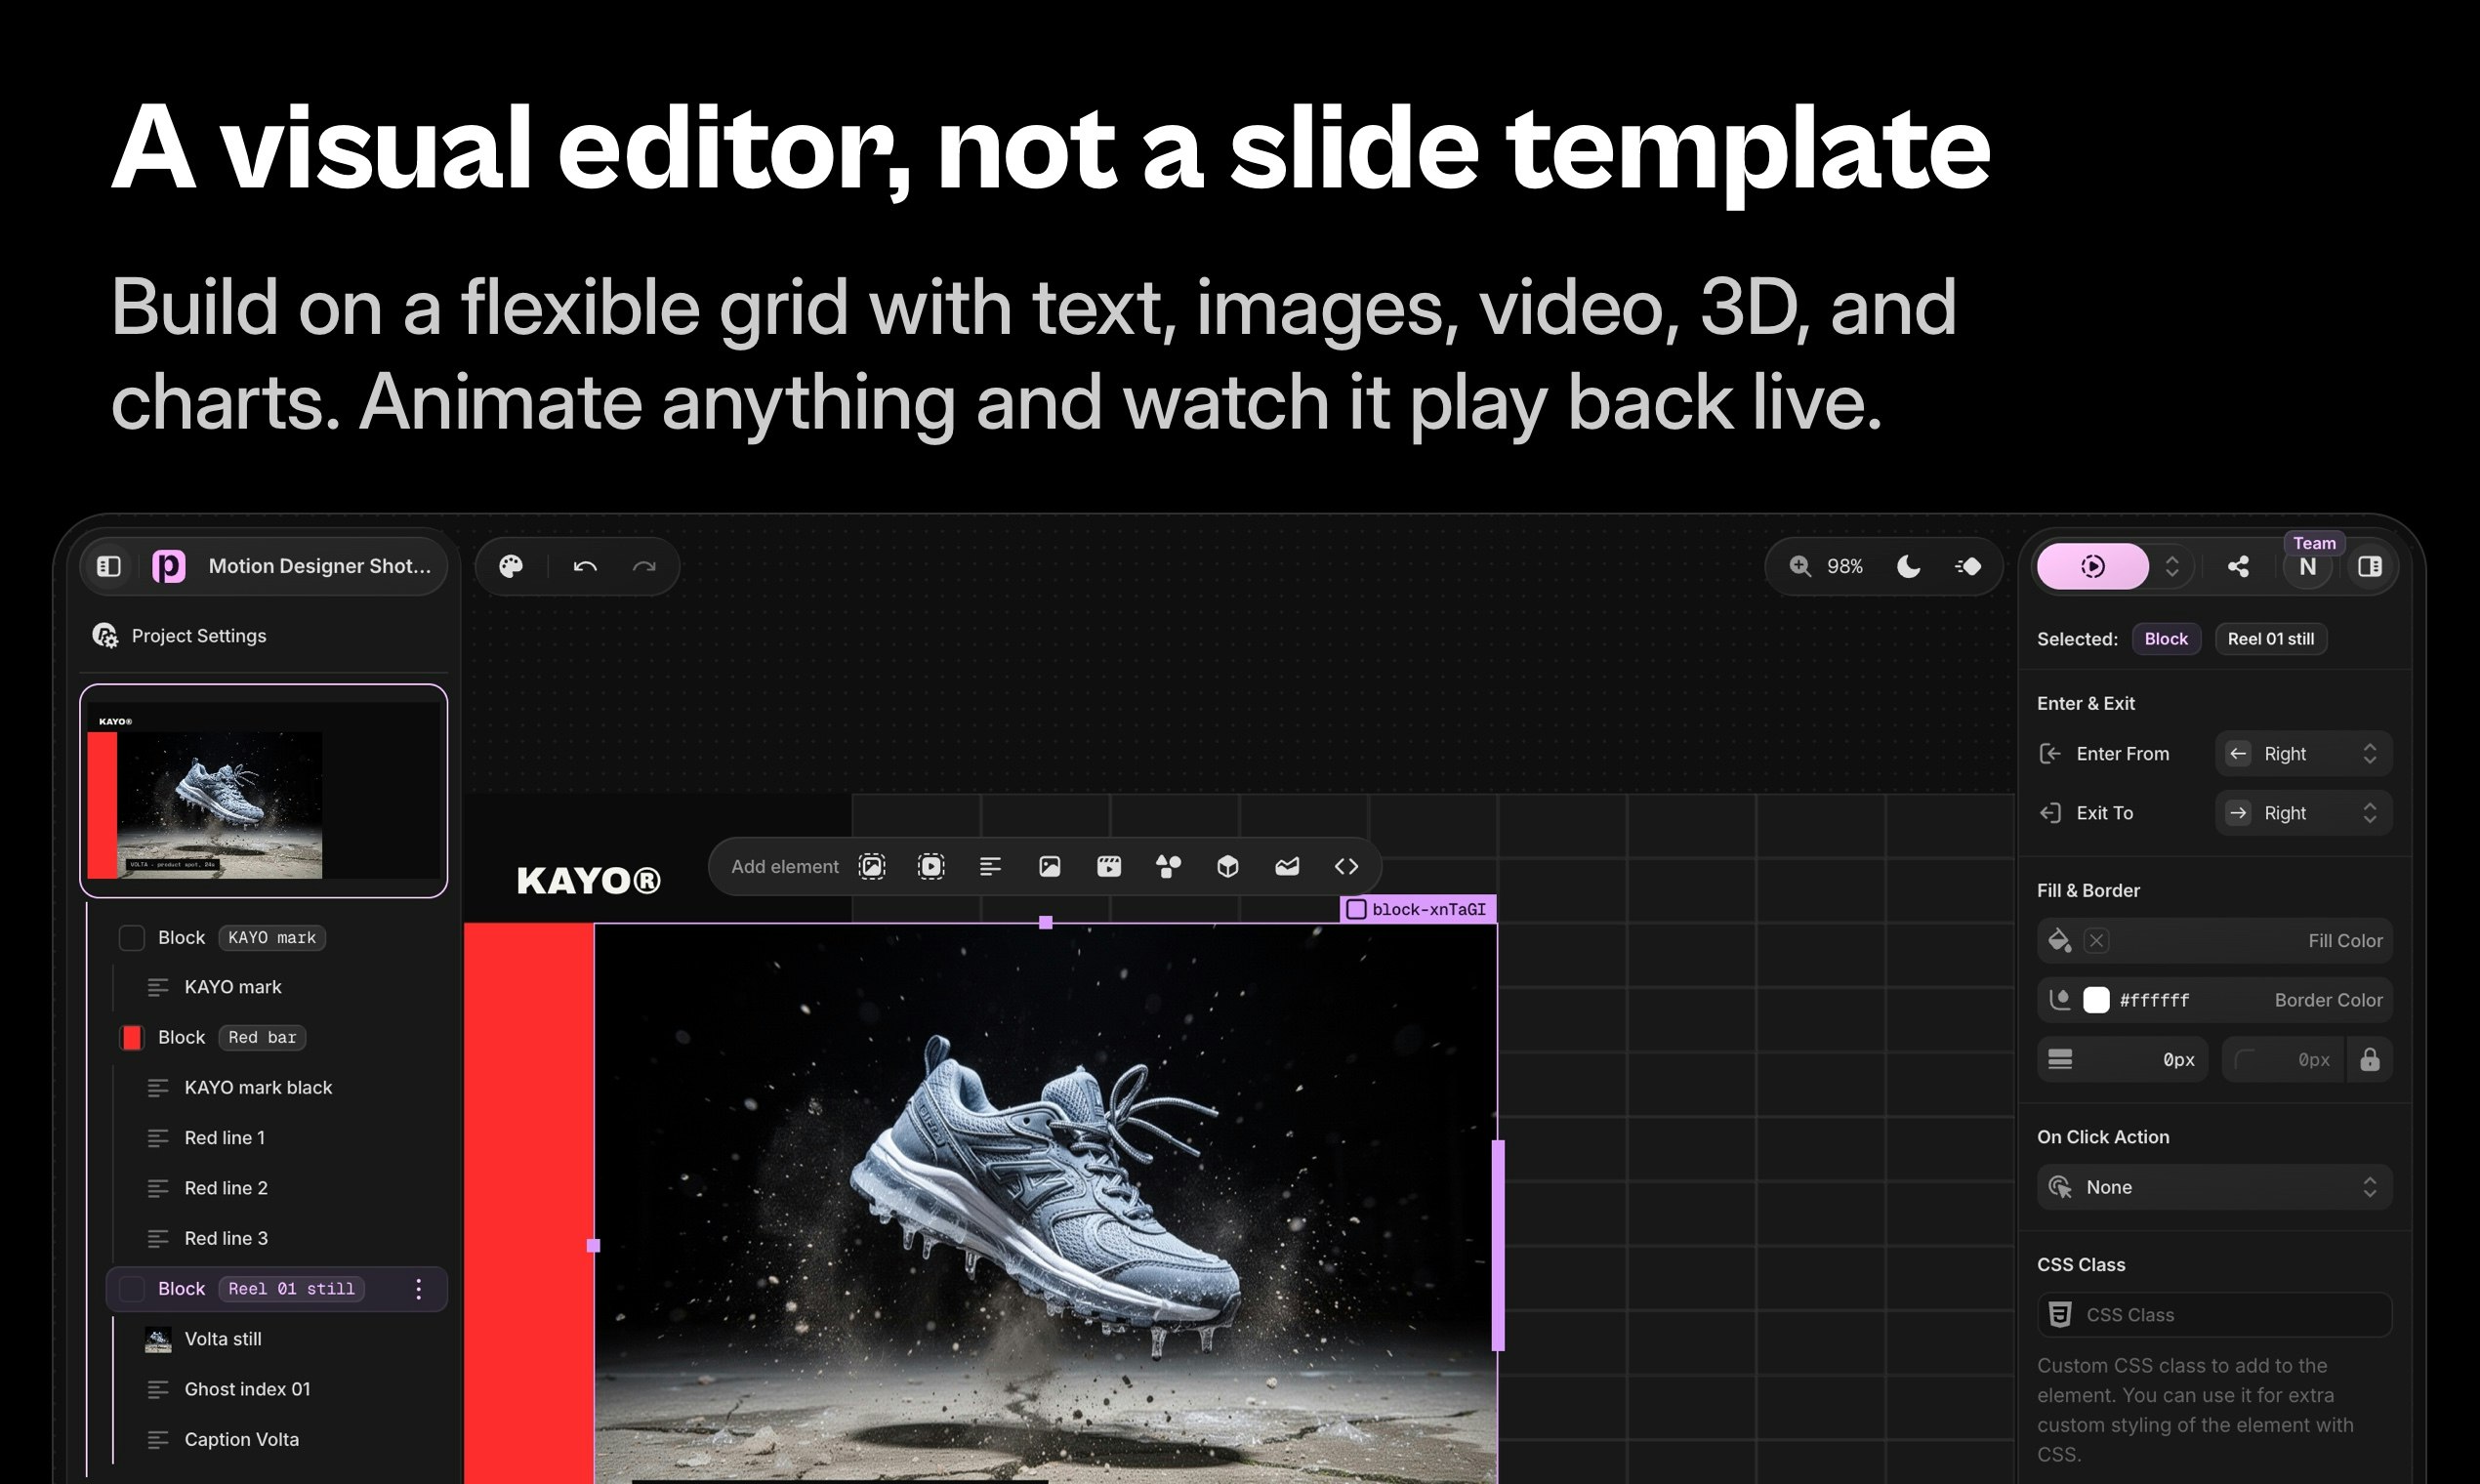Toggle the left sidebar panel icon
2480x1484 pixels.
(109, 566)
